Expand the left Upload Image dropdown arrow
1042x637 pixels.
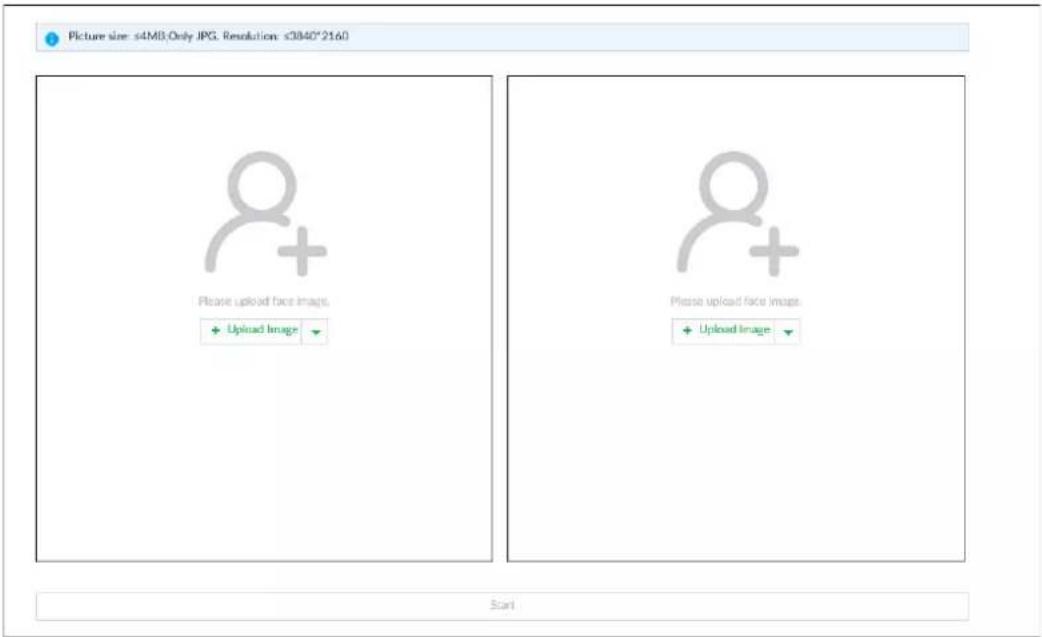pos(316,331)
